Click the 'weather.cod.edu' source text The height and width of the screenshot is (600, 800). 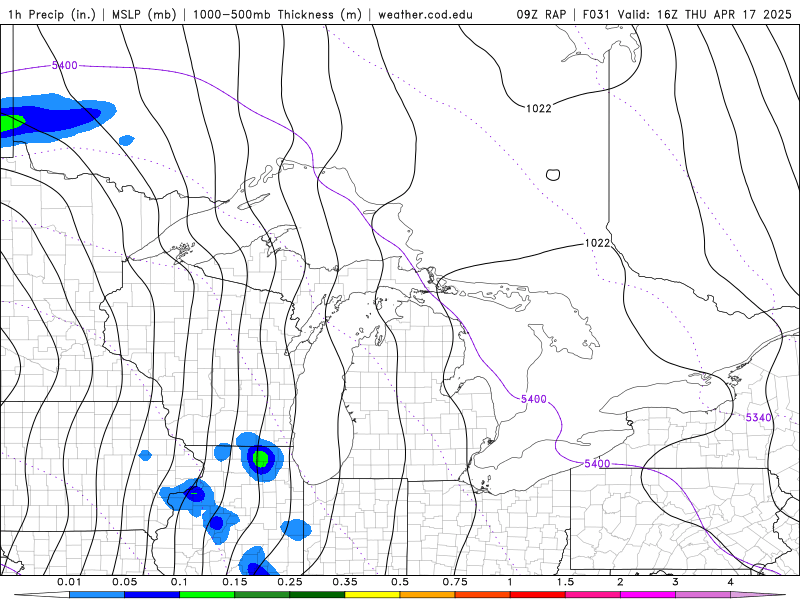pyautogui.click(x=426, y=14)
